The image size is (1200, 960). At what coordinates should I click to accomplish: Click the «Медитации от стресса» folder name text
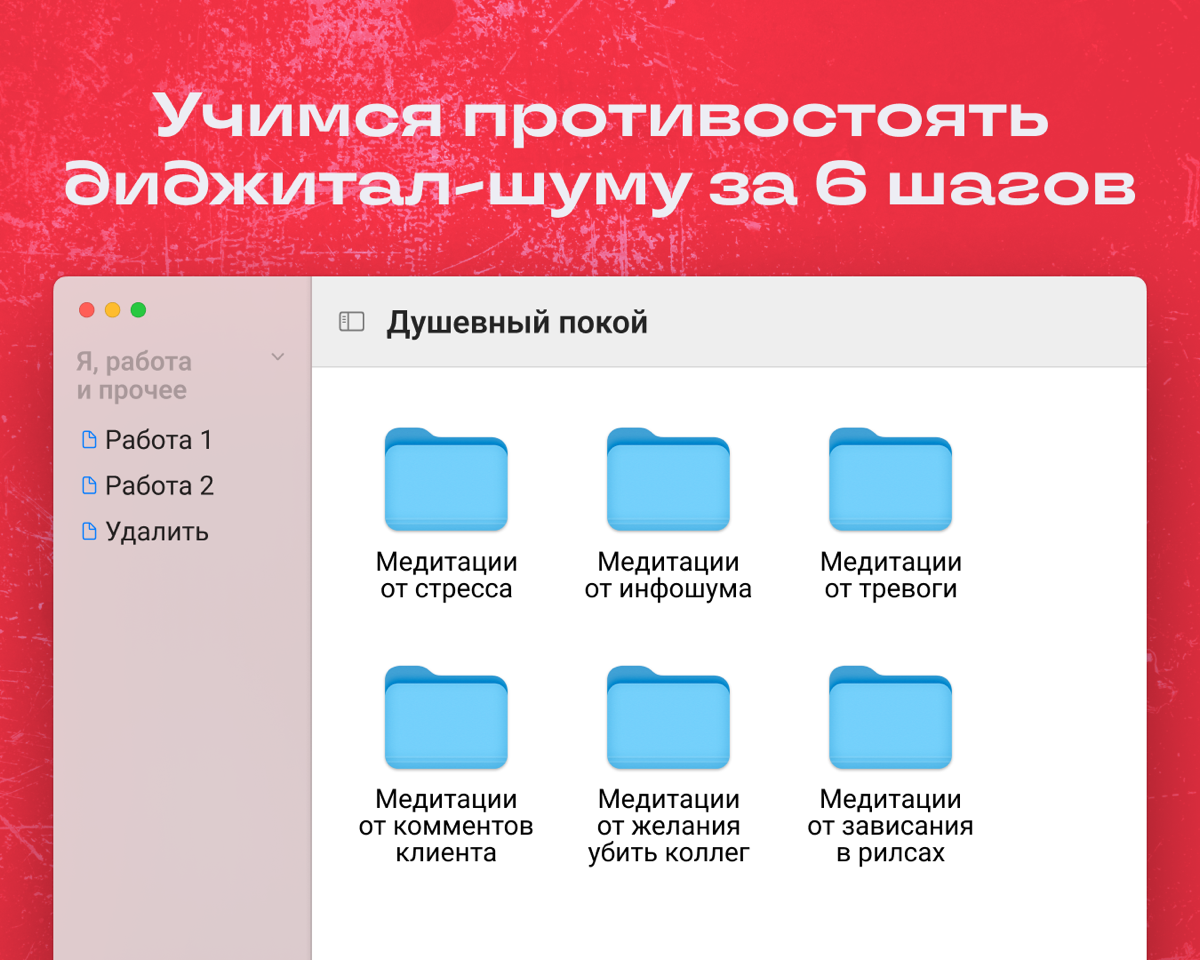[446, 576]
